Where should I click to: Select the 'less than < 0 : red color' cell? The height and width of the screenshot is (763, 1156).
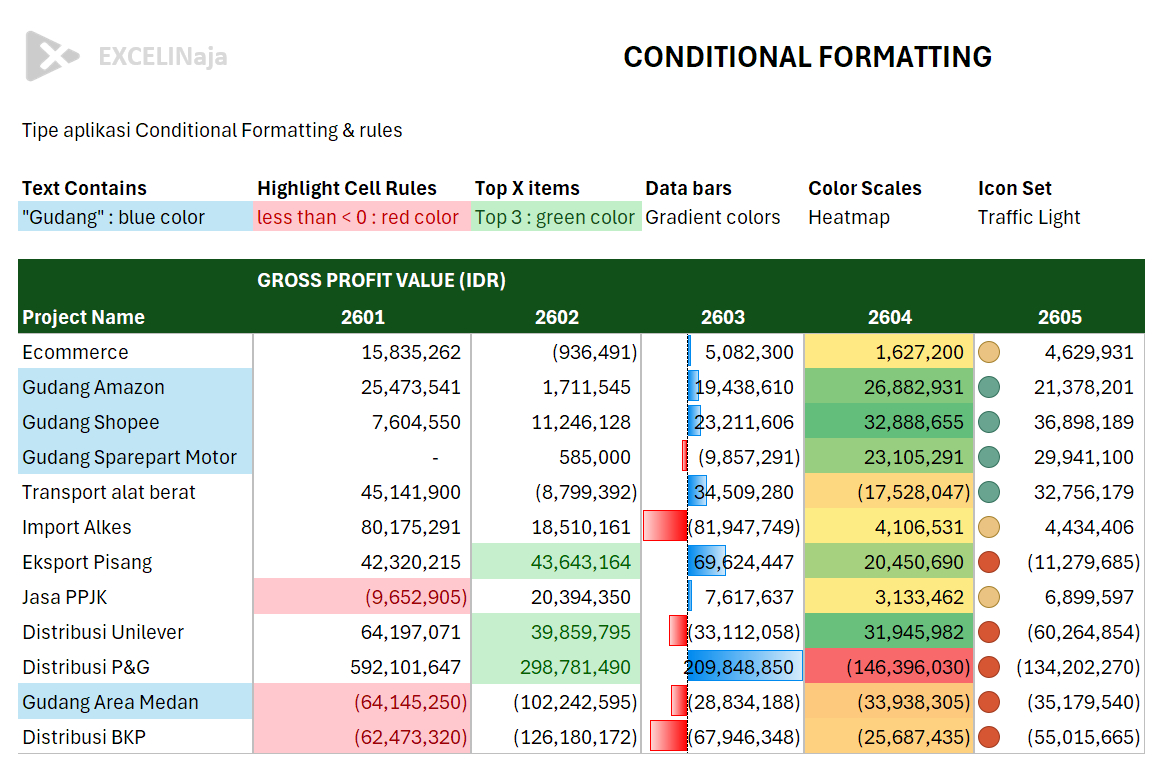point(362,217)
